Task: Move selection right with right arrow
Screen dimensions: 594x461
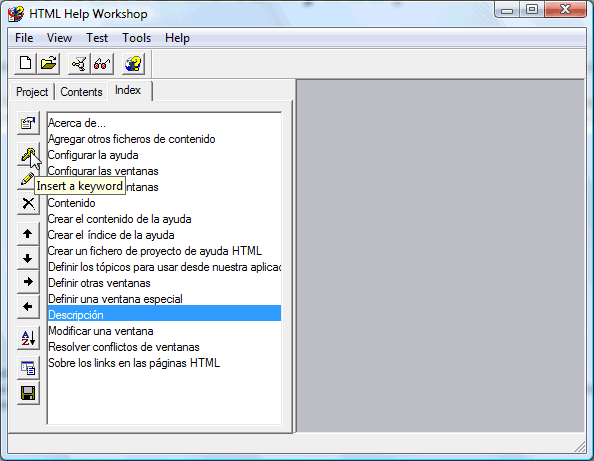Action: [28, 282]
